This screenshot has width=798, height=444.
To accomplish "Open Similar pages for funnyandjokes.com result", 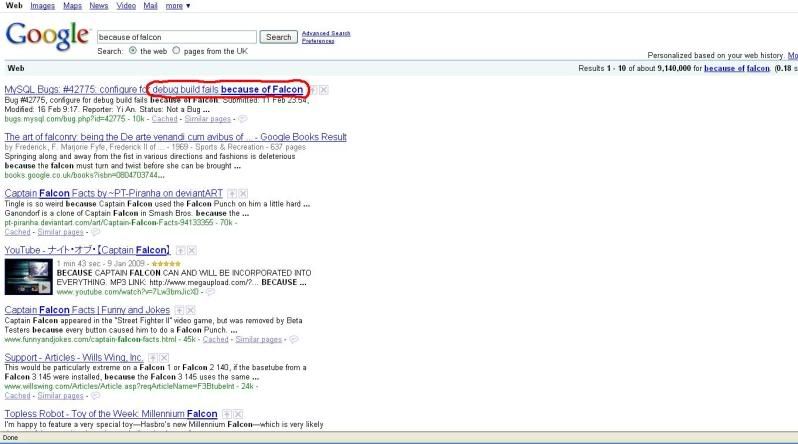I will click(x=259, y=340).
